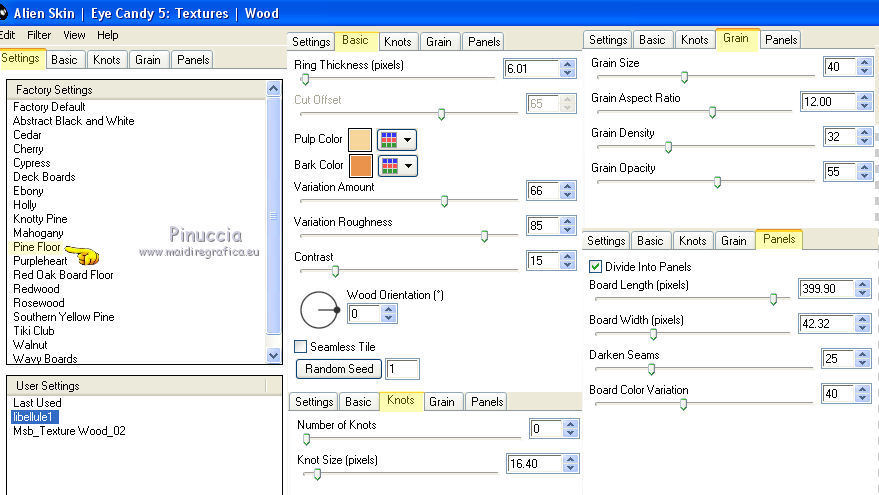Viewport: 879px width, 495px height.
Task: Select the Walnut preset
Action: pyautogui.click(x=30, y=345)
